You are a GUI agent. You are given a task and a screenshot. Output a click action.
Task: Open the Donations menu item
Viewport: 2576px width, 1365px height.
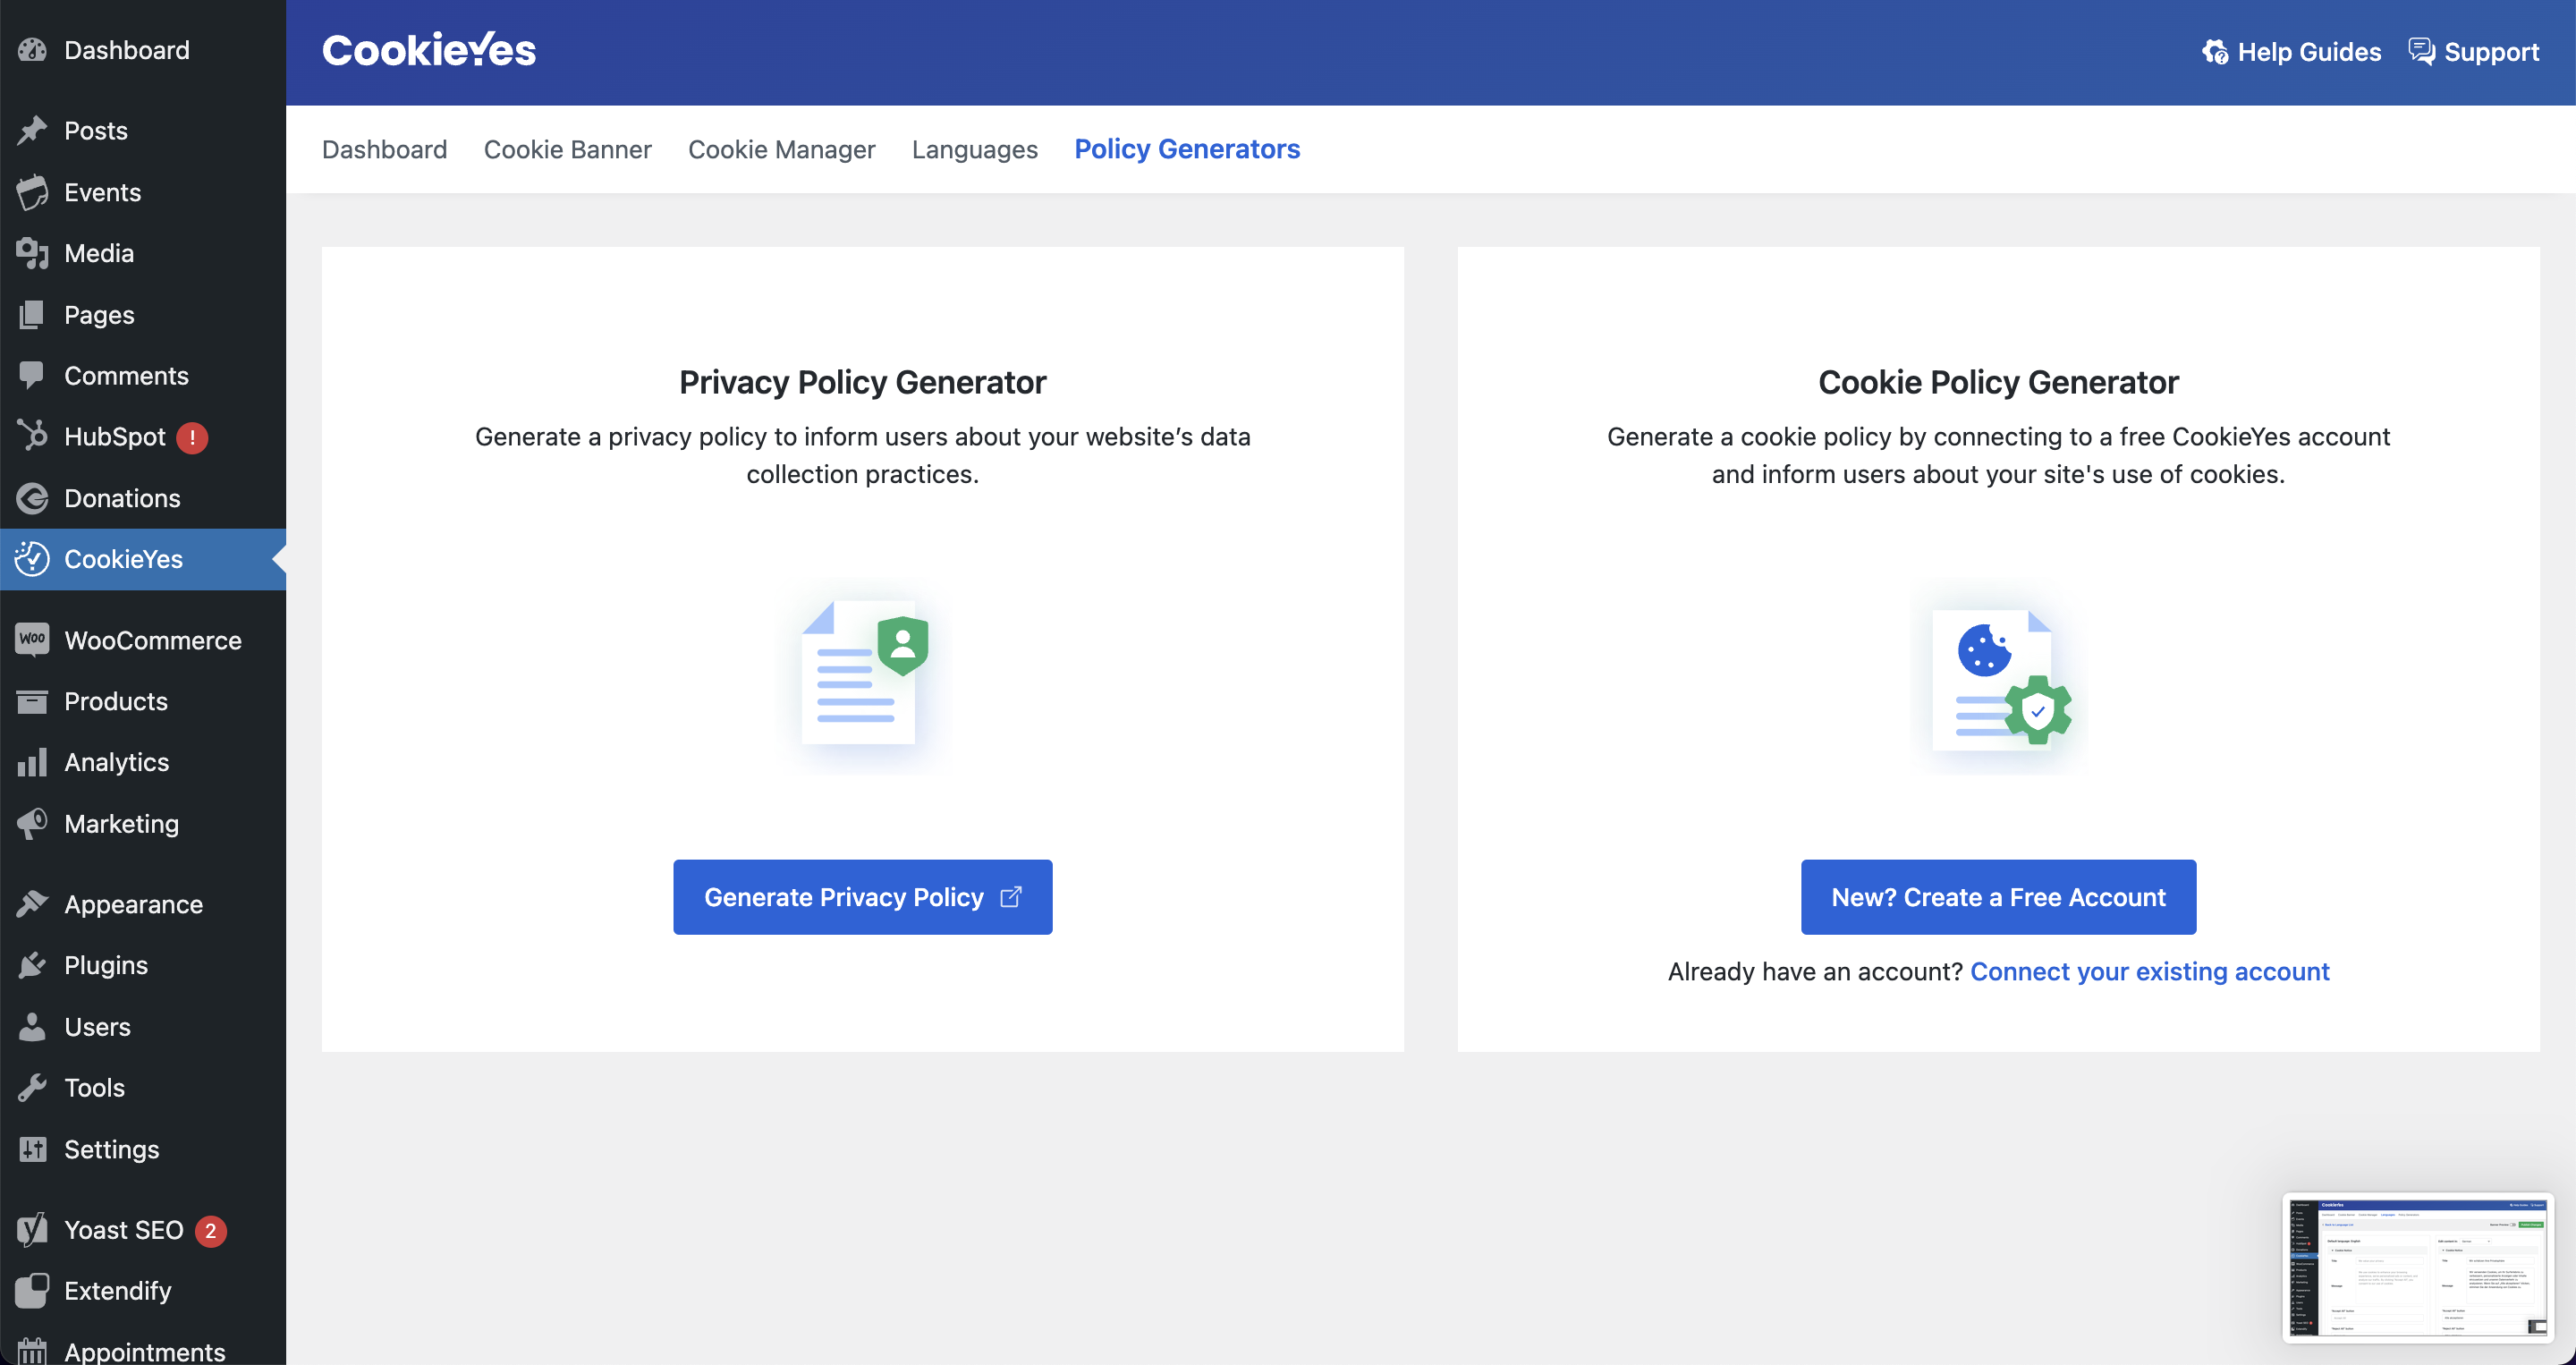[x=143, y=498]
